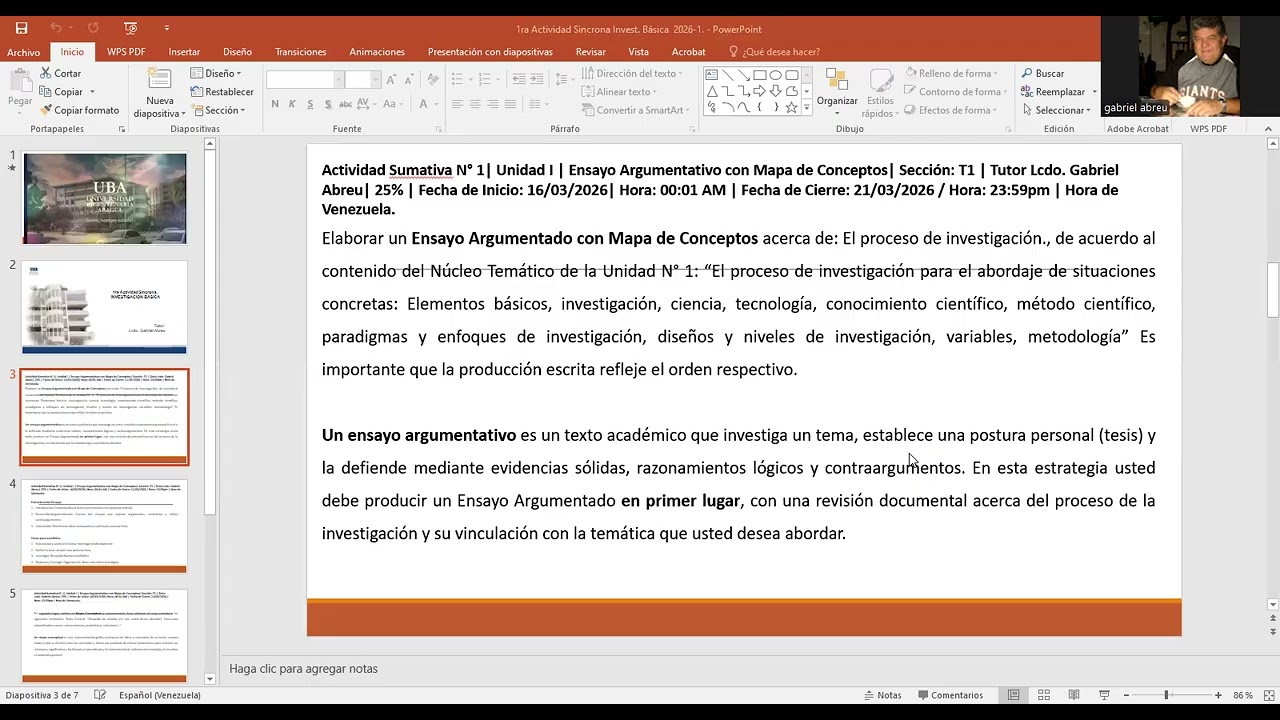
Task: Toggle left text alignment
Action: [x=456, y=104]
